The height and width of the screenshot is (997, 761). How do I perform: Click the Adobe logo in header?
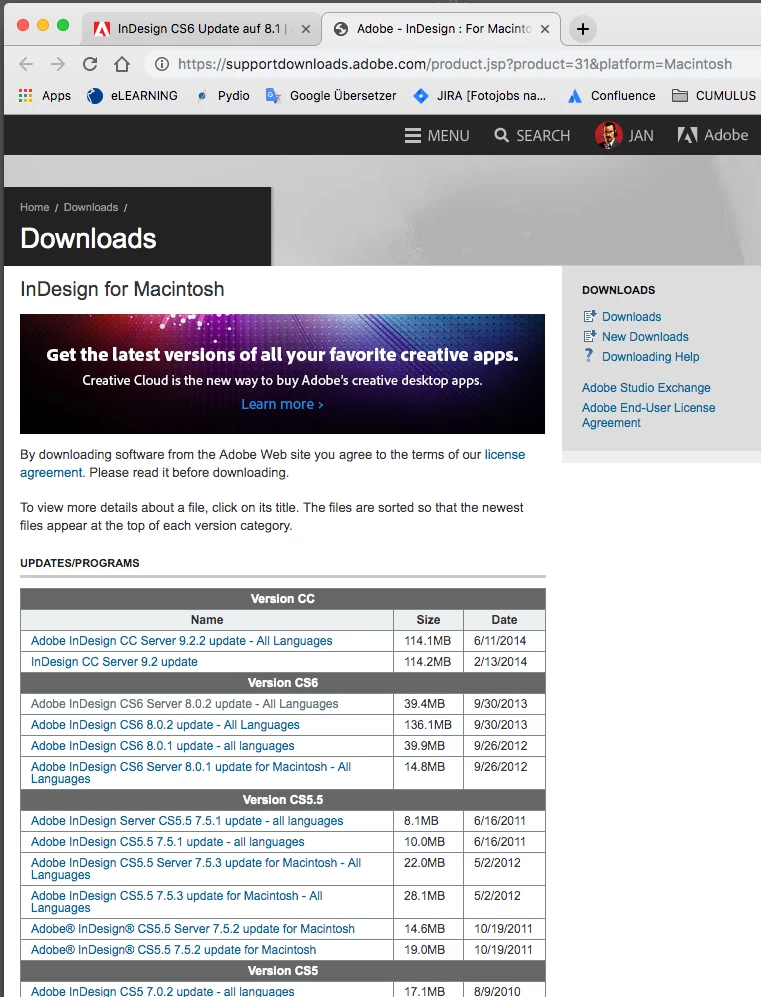pos(713,135)
